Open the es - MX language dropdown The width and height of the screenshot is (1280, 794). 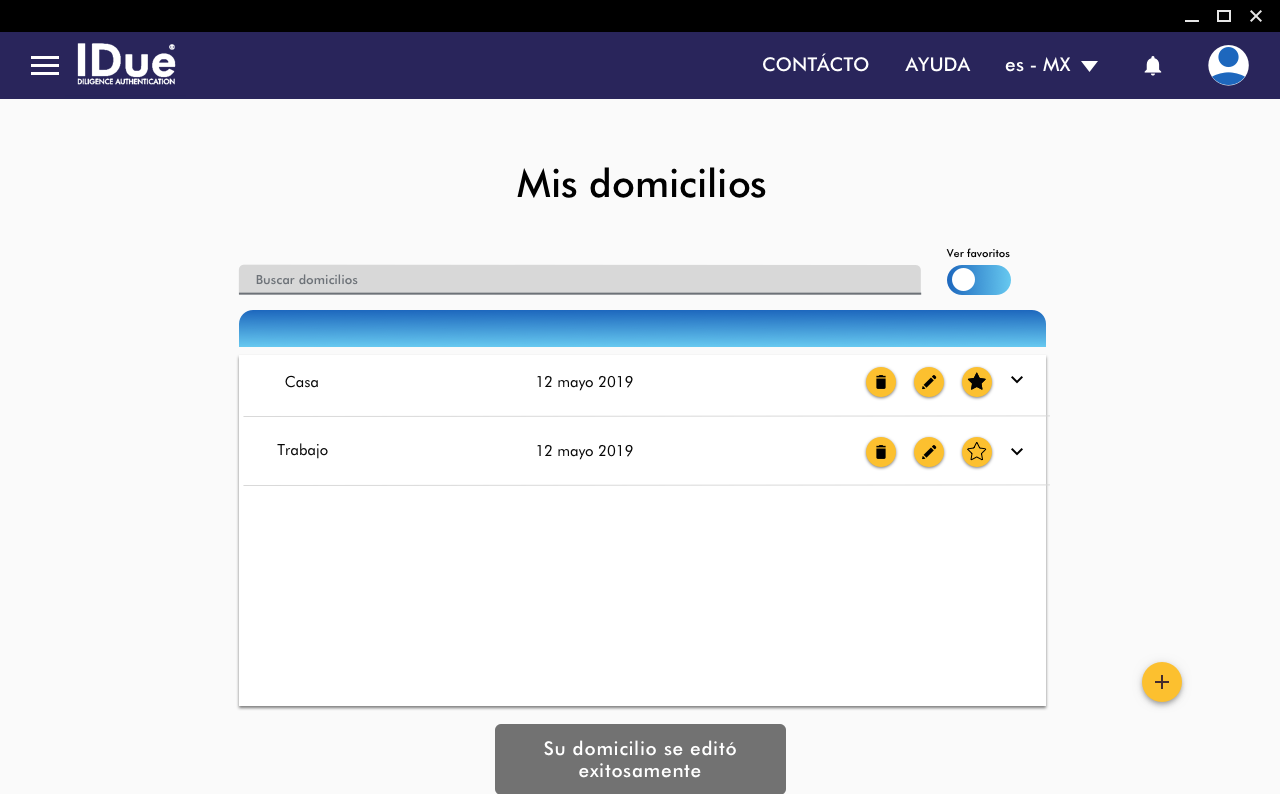[1051, 66]
